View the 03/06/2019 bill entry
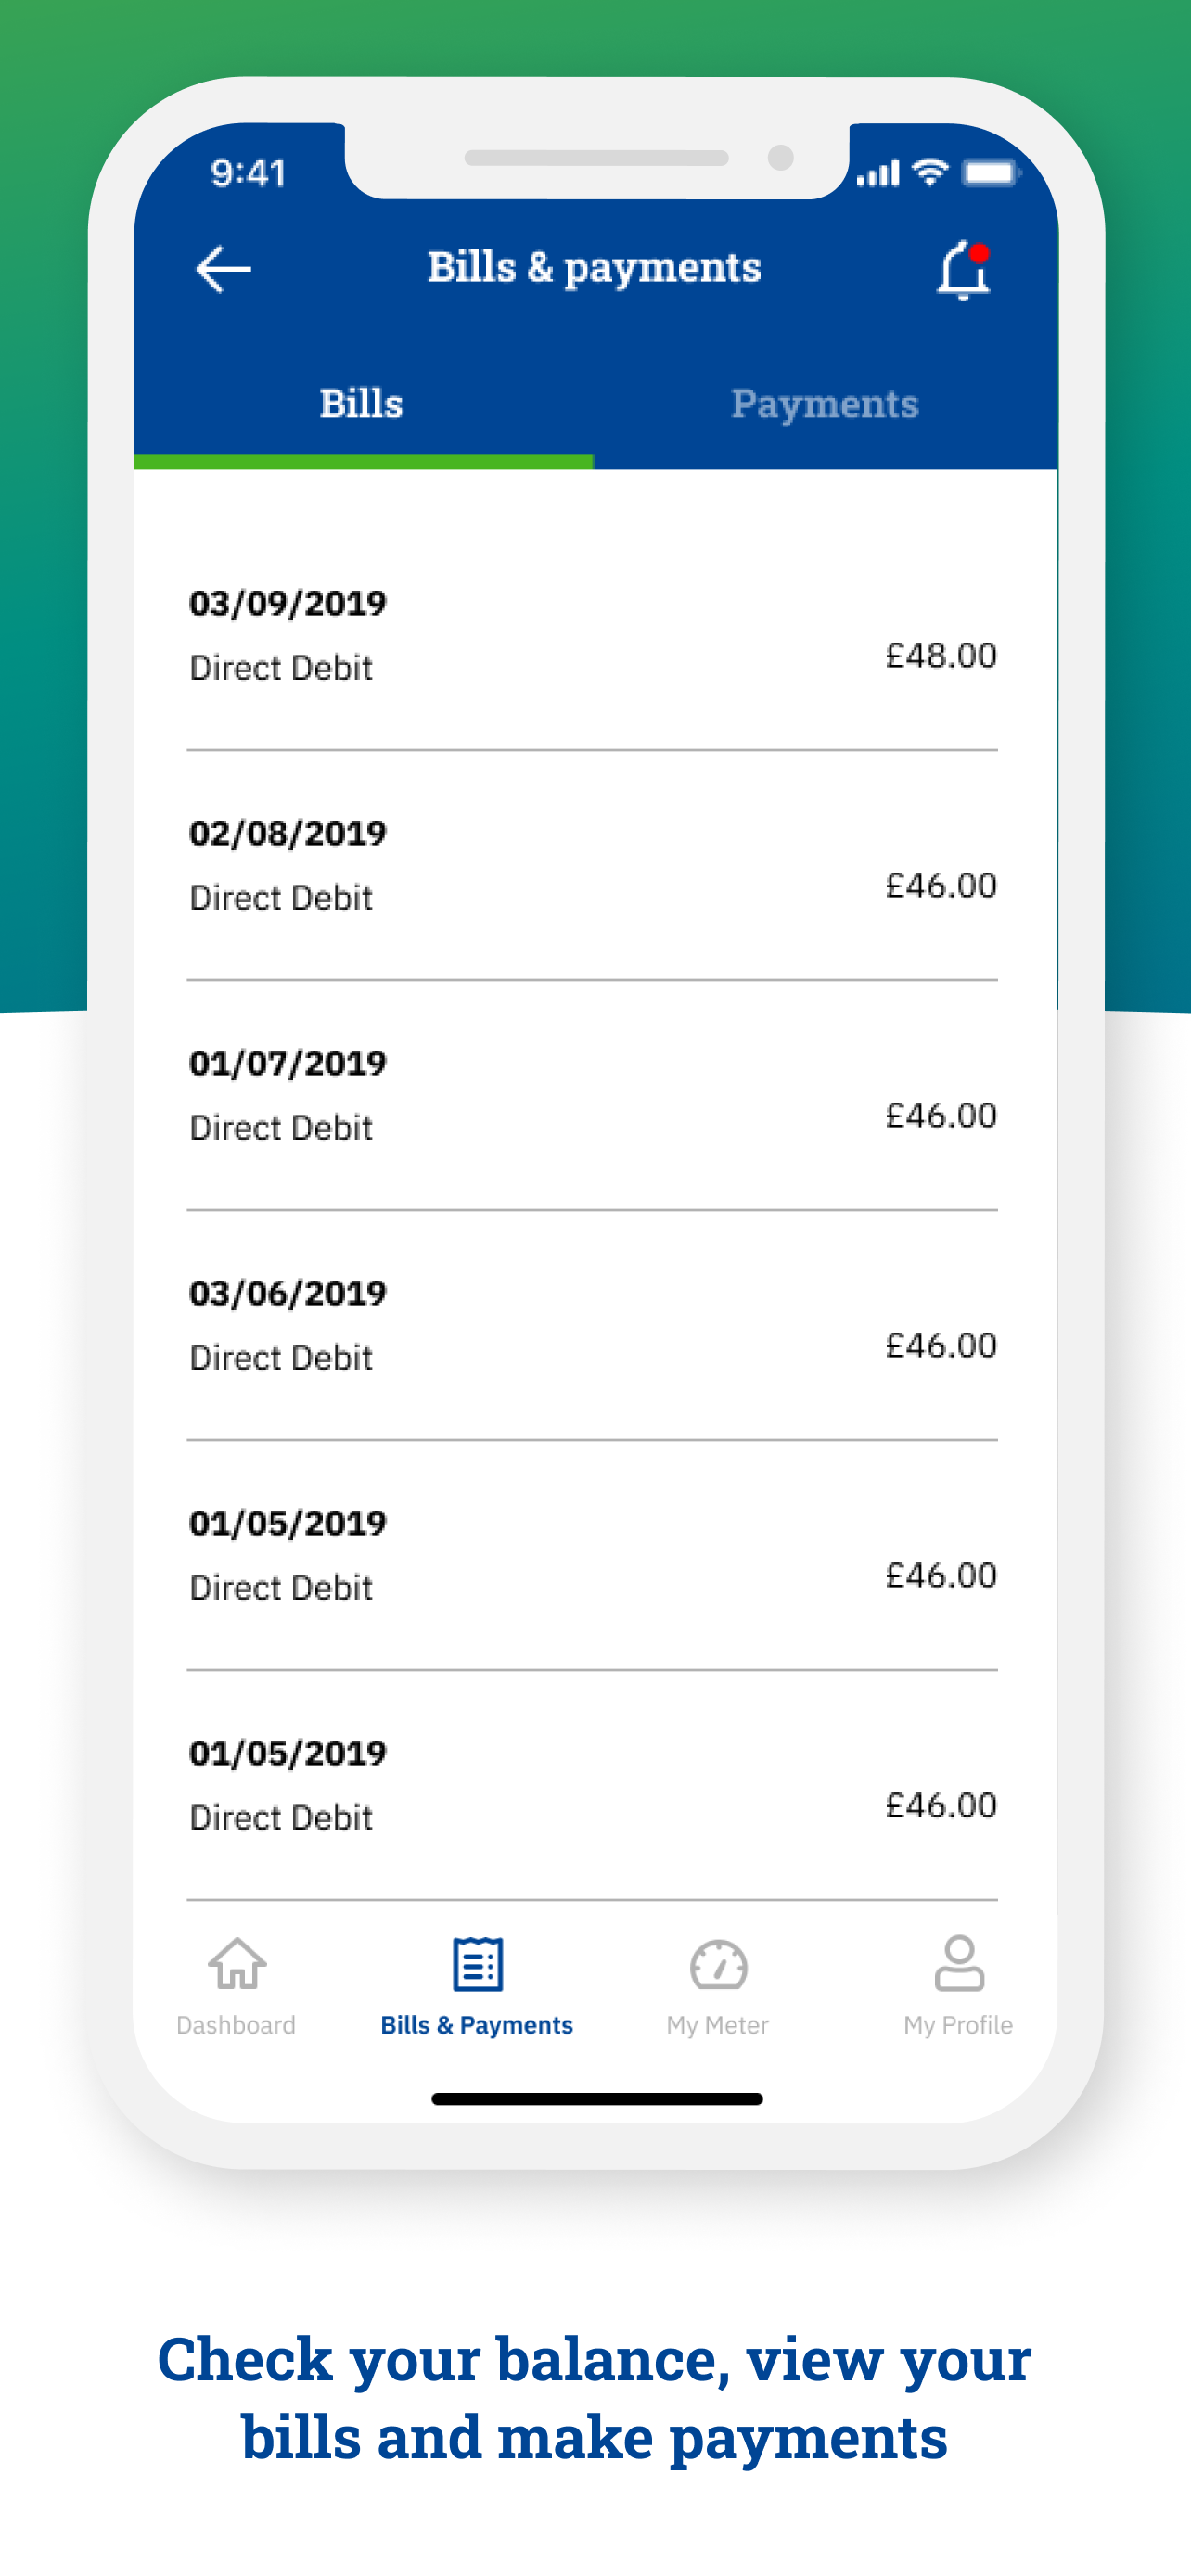This screenshot has width=1191, height=2576. (592, 1325)
